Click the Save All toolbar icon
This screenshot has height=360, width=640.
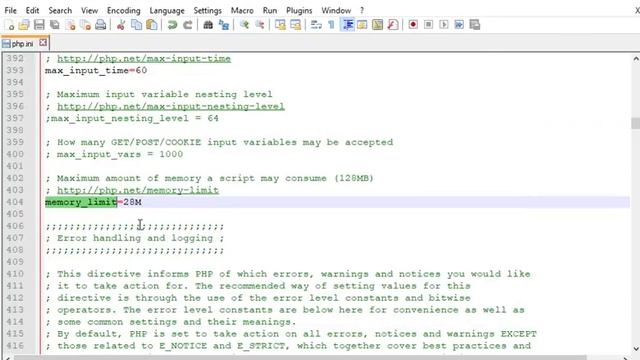[x=54, y=25]
